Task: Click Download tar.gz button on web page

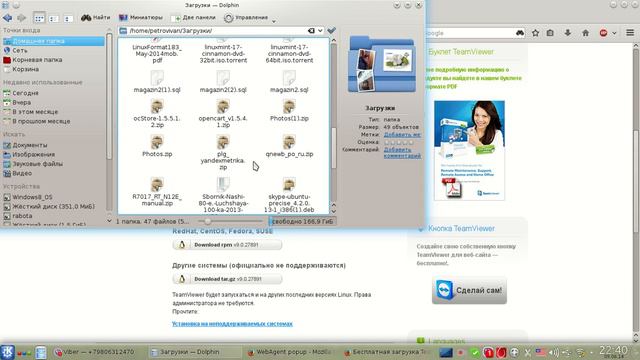Action: [227, 279]
